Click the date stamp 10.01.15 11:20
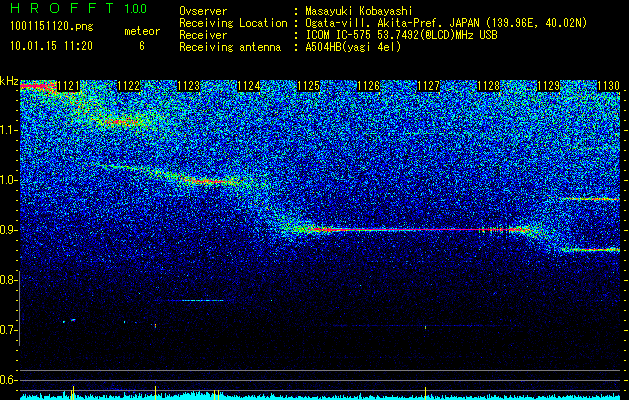 click(51, 46)
